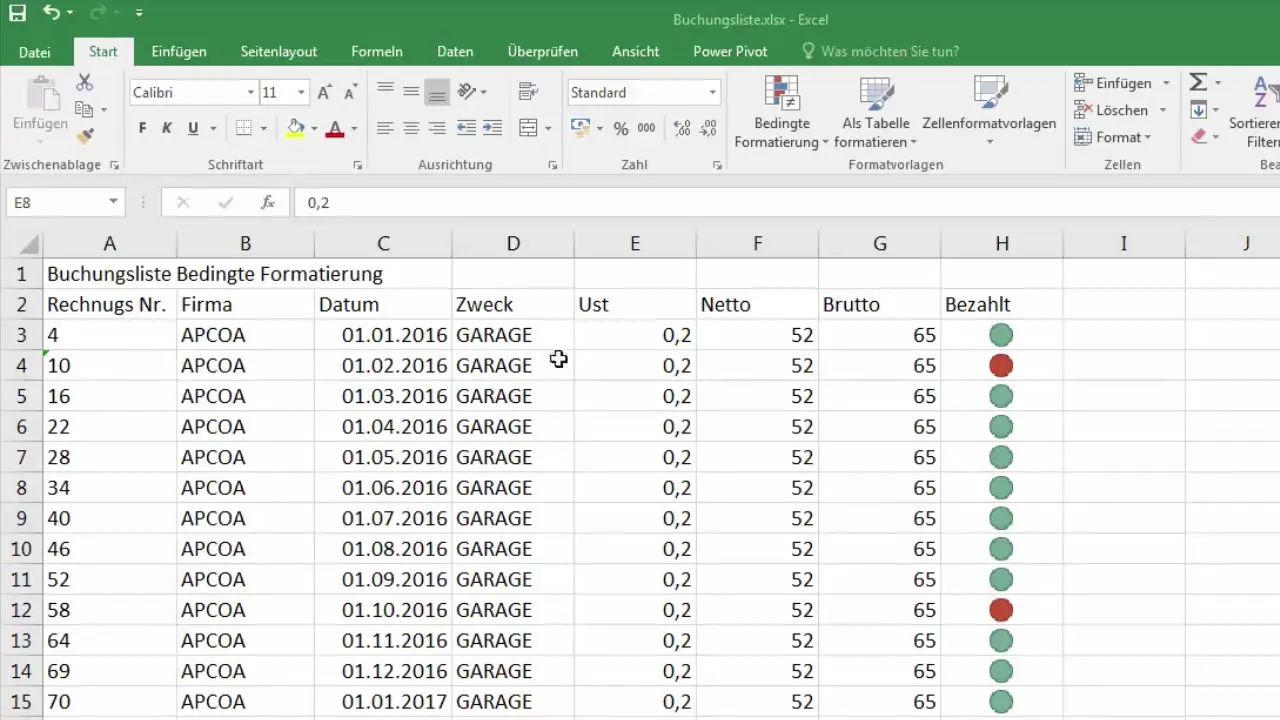Click the decrease indent icon

[x=466, y=128]
